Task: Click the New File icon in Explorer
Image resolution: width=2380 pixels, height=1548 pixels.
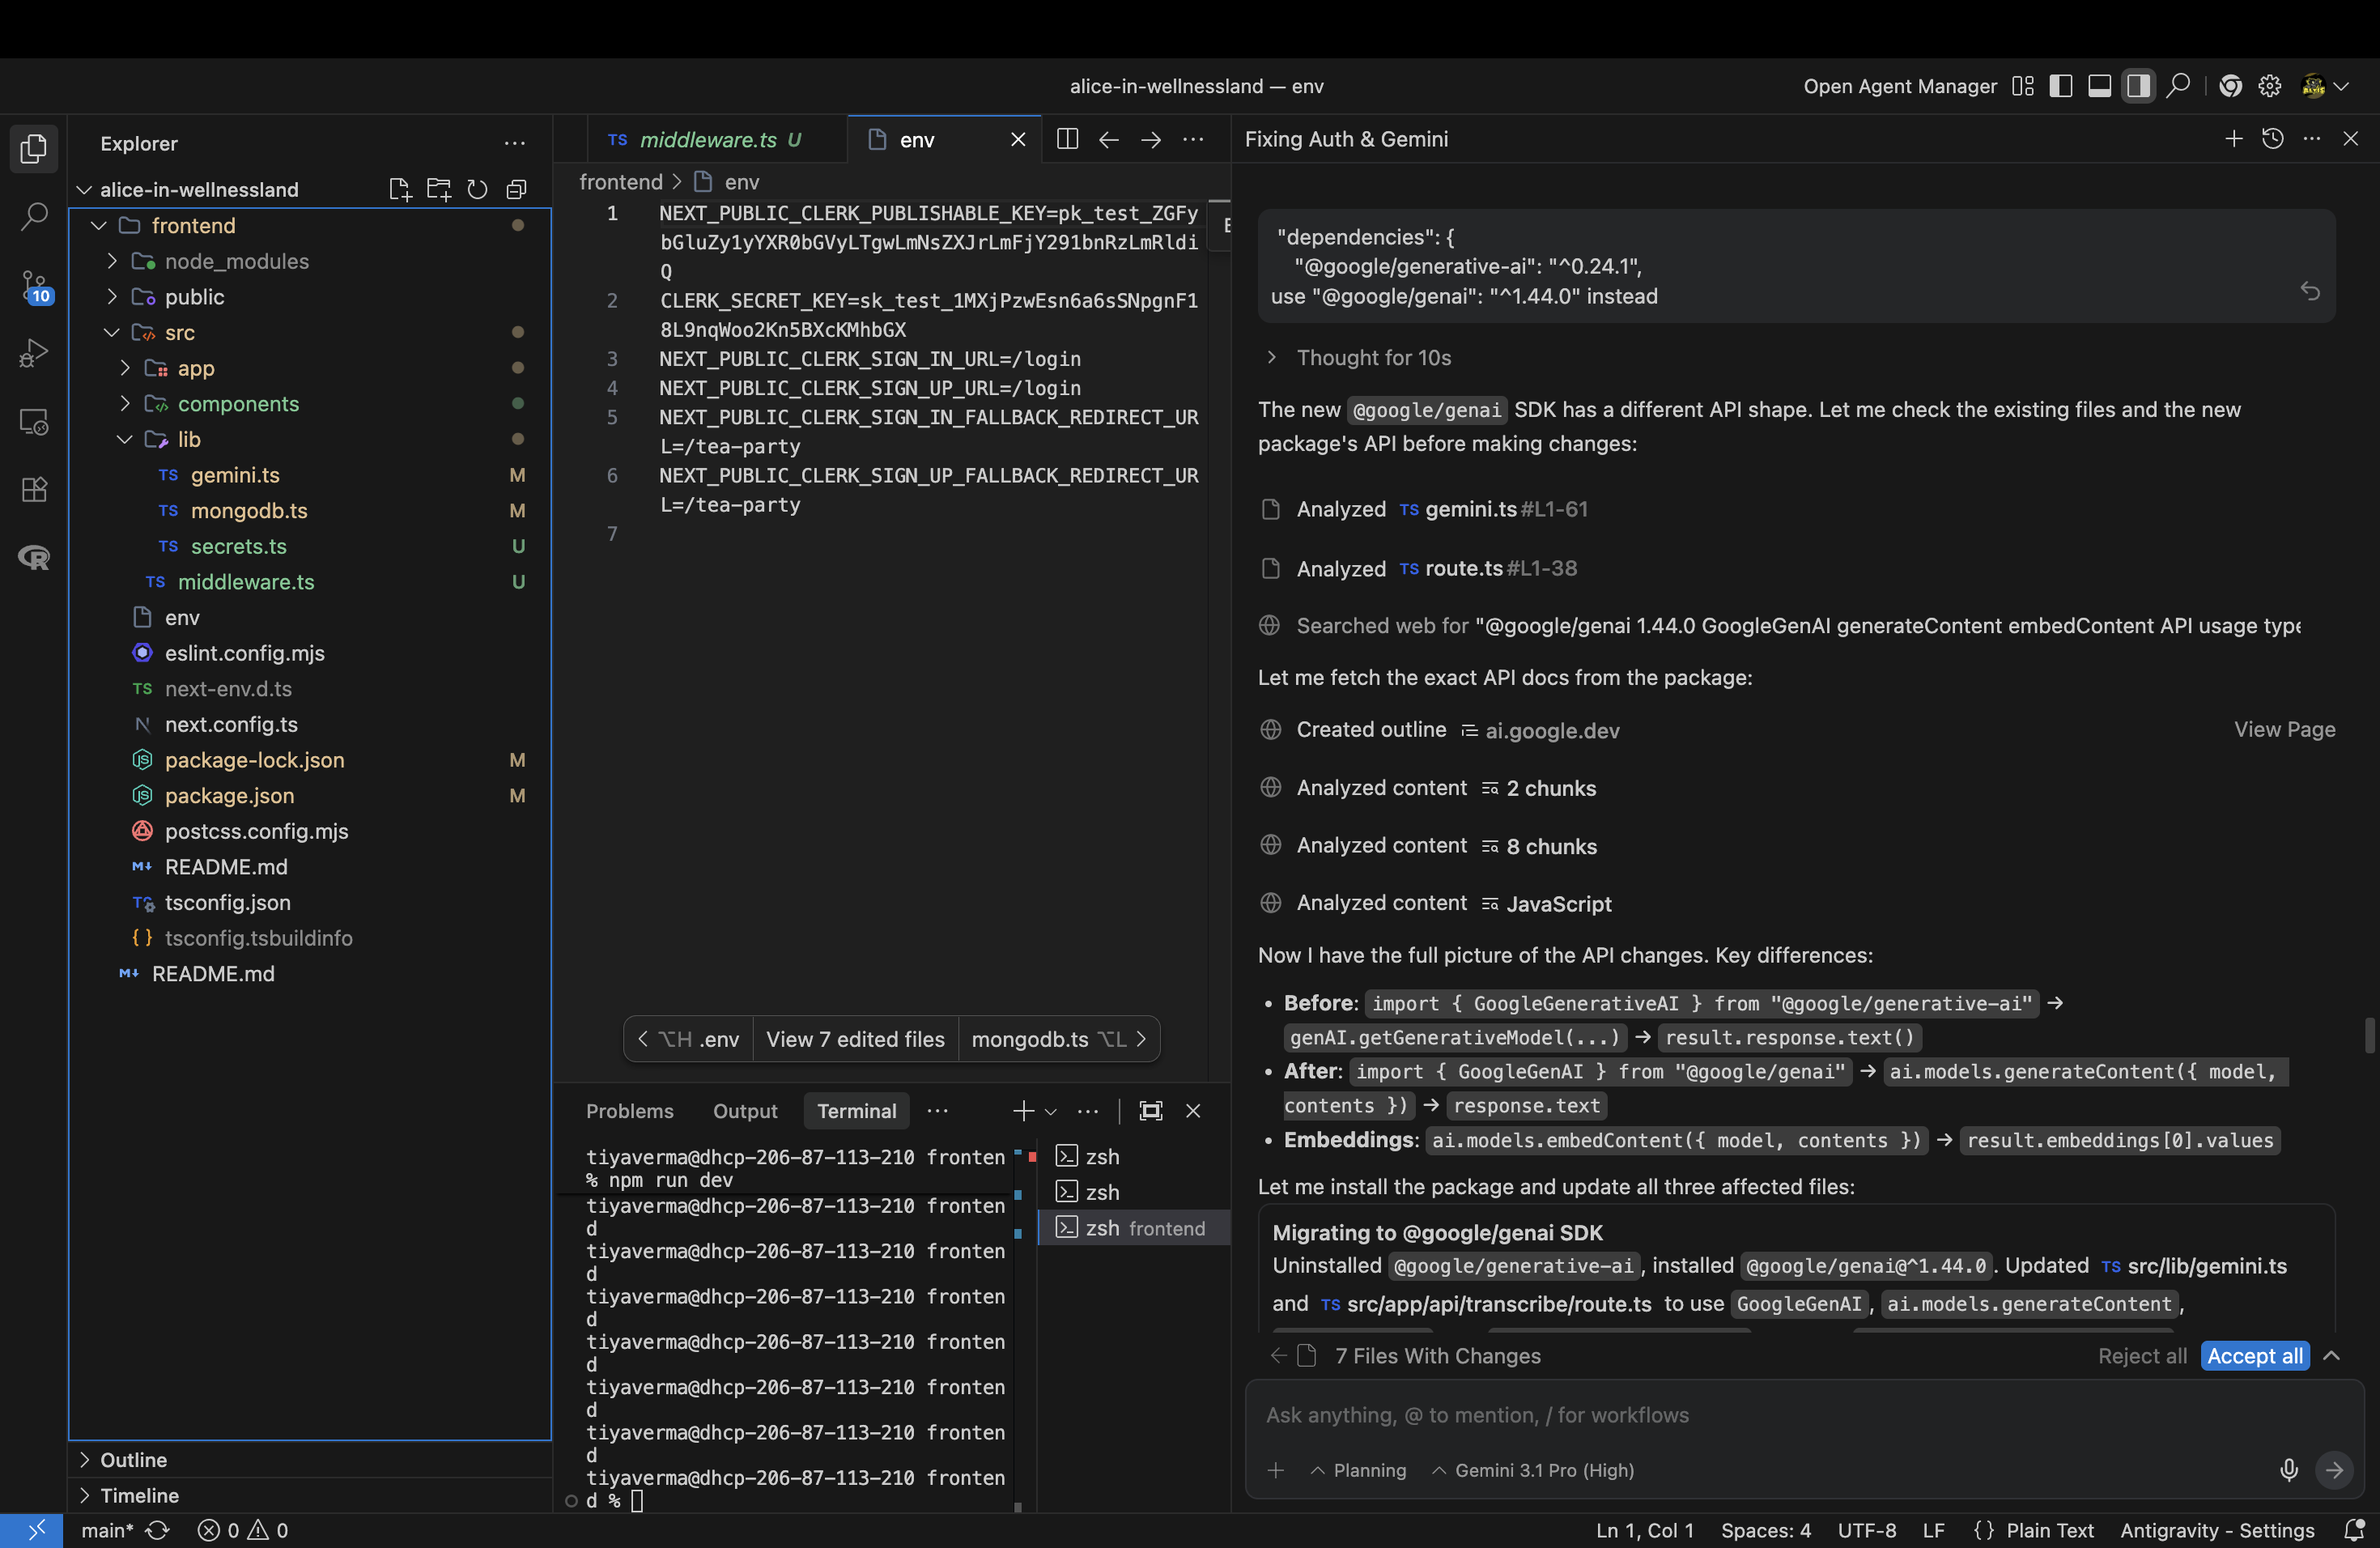Action: click(400, 190)
